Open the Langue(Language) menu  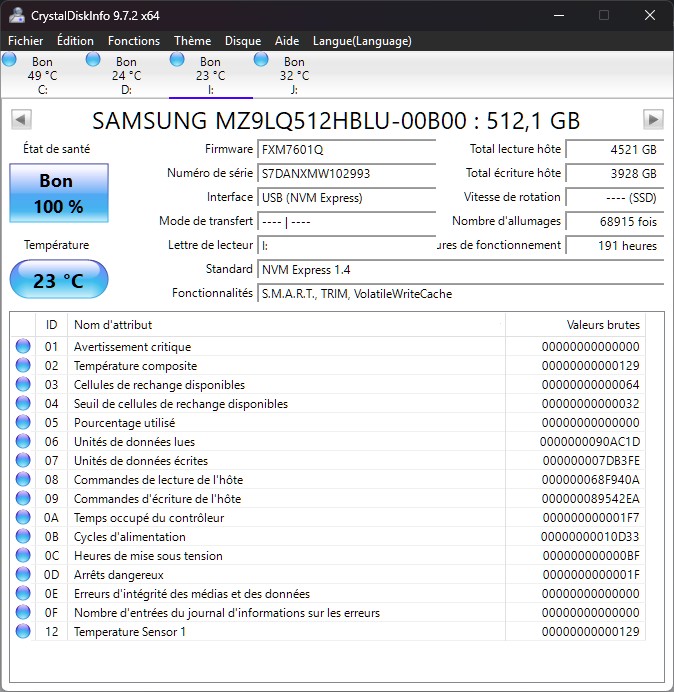(x=361, y=41)
